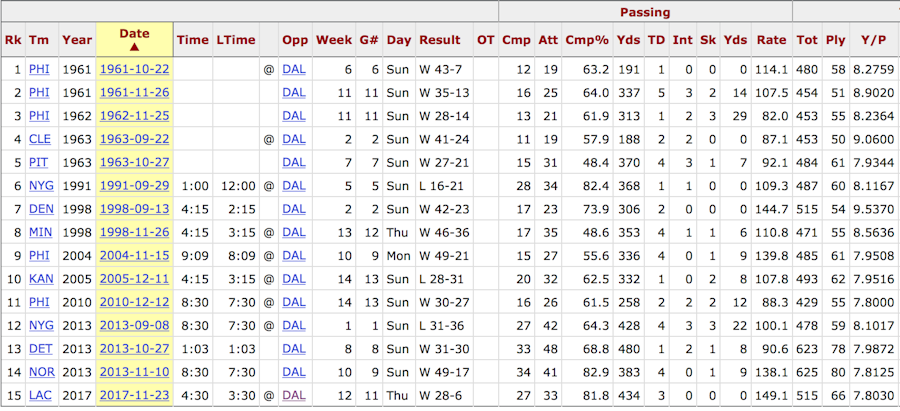Sort by the passing Rate column header
Screen dimensions: 900x411
771,40
